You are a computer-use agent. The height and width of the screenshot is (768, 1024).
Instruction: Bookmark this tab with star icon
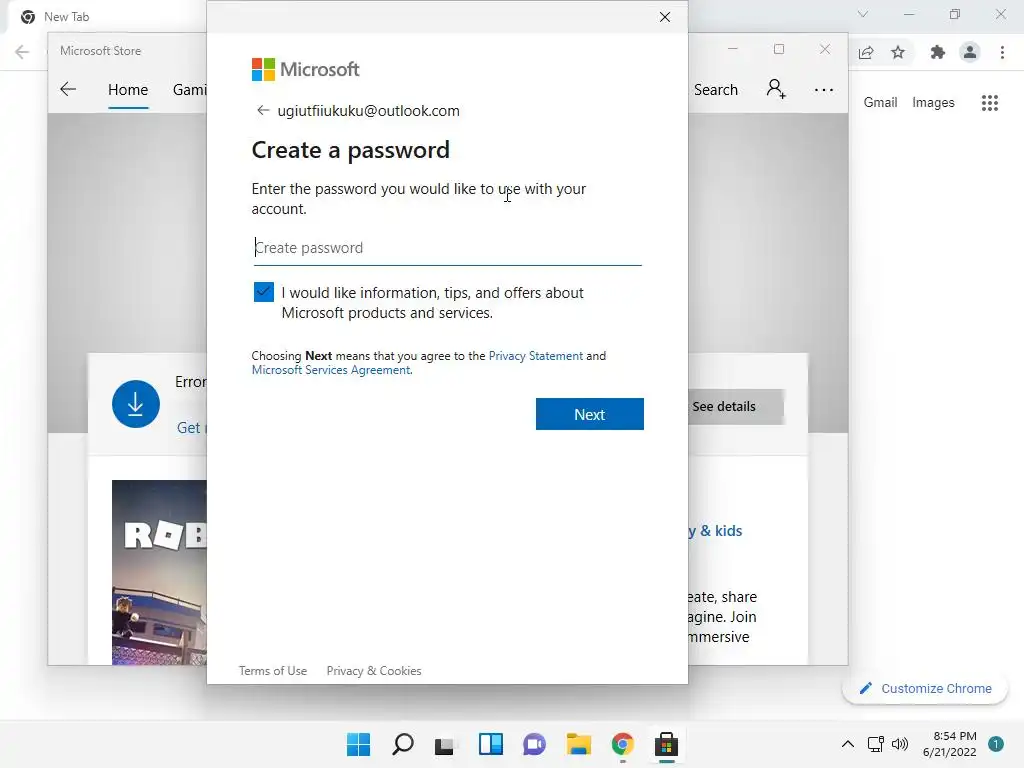[x=898, y=52]
